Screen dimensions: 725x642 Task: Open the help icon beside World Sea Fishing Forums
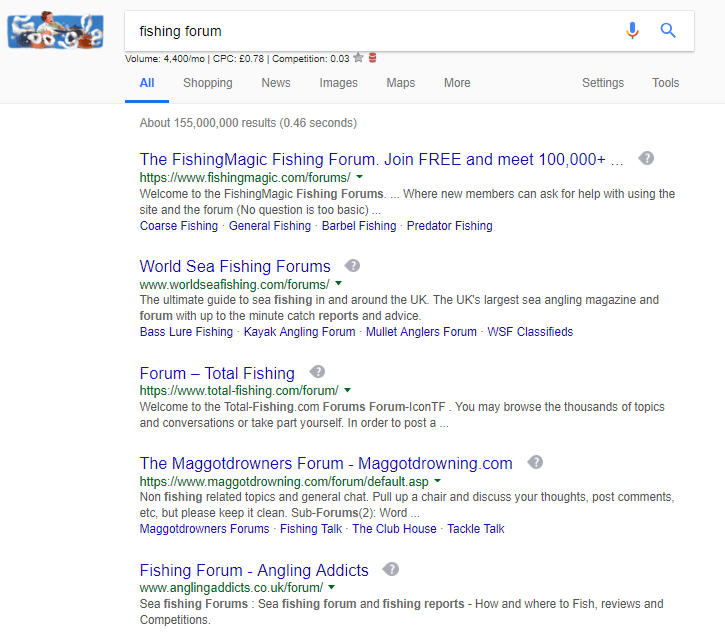[x=352, y=265]
